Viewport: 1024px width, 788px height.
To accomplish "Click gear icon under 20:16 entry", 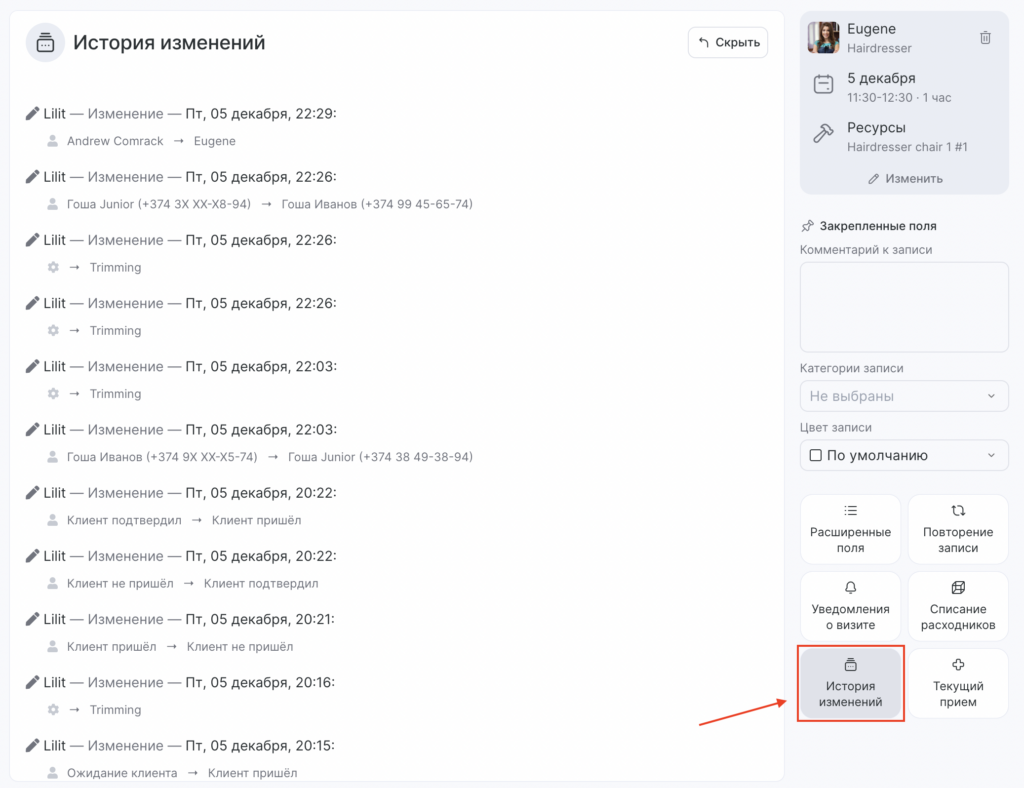I will tap(53, 710).
